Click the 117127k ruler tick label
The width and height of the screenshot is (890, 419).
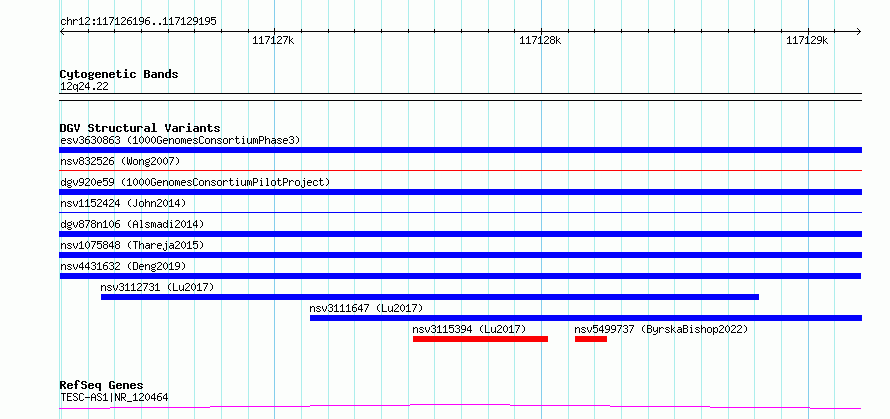click(x=273, y=40)
